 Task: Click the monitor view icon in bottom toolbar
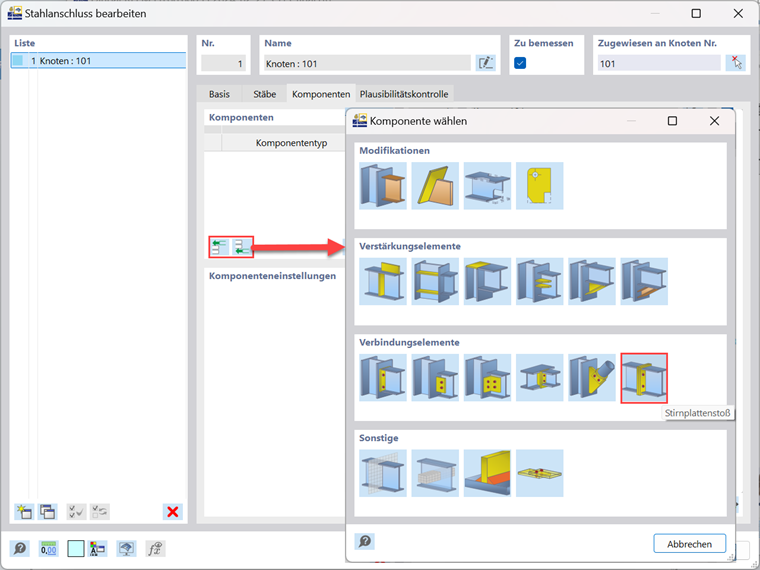pyautogui.click(x=127, y=549)
